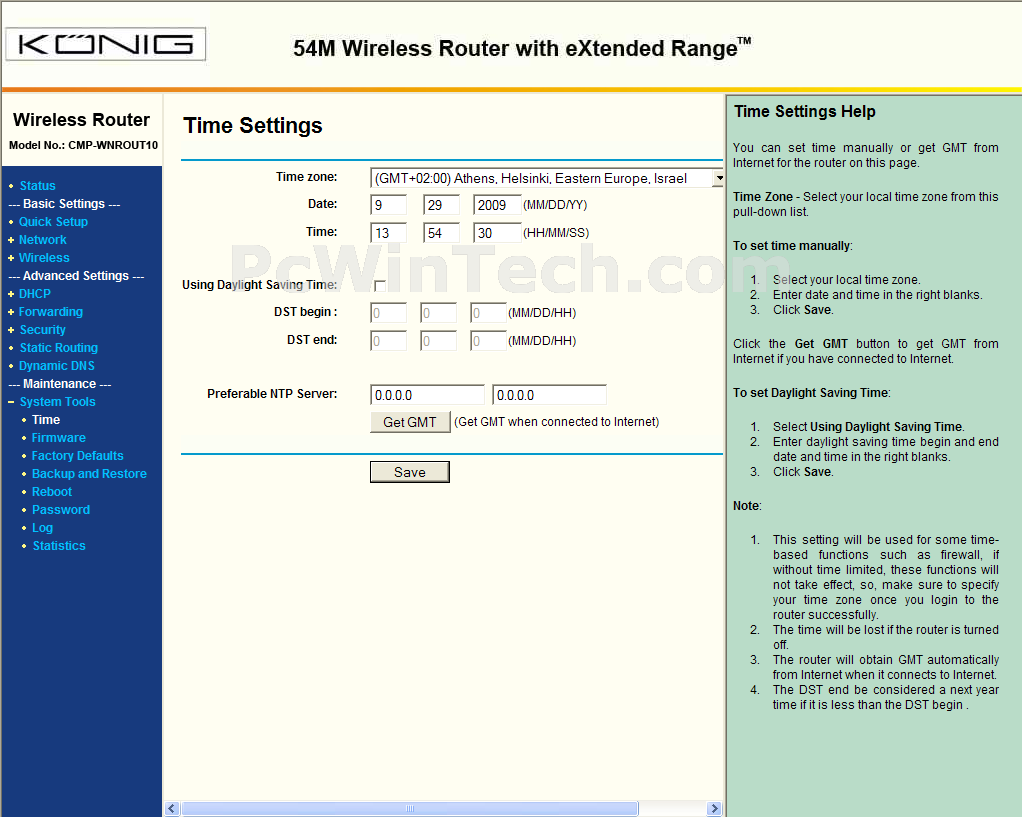Viewport: 1022px width, 817px height.
Task: Enable Using Daylight Saving Time checkbox
Action: [380, 286]
